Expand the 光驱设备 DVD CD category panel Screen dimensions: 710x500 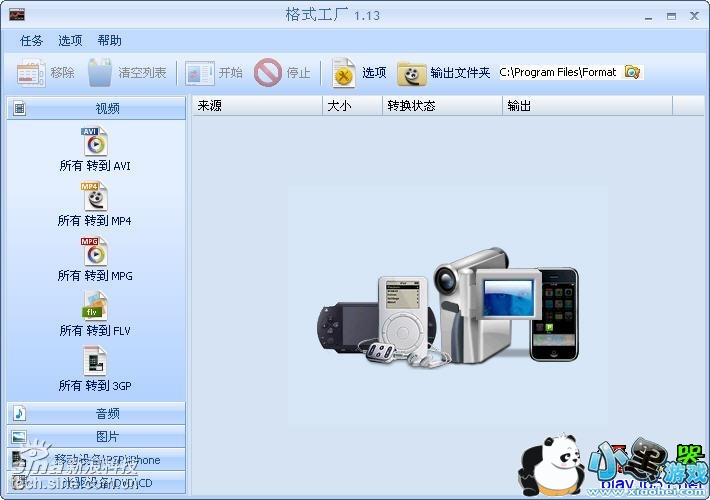click(x=96, y=482)
